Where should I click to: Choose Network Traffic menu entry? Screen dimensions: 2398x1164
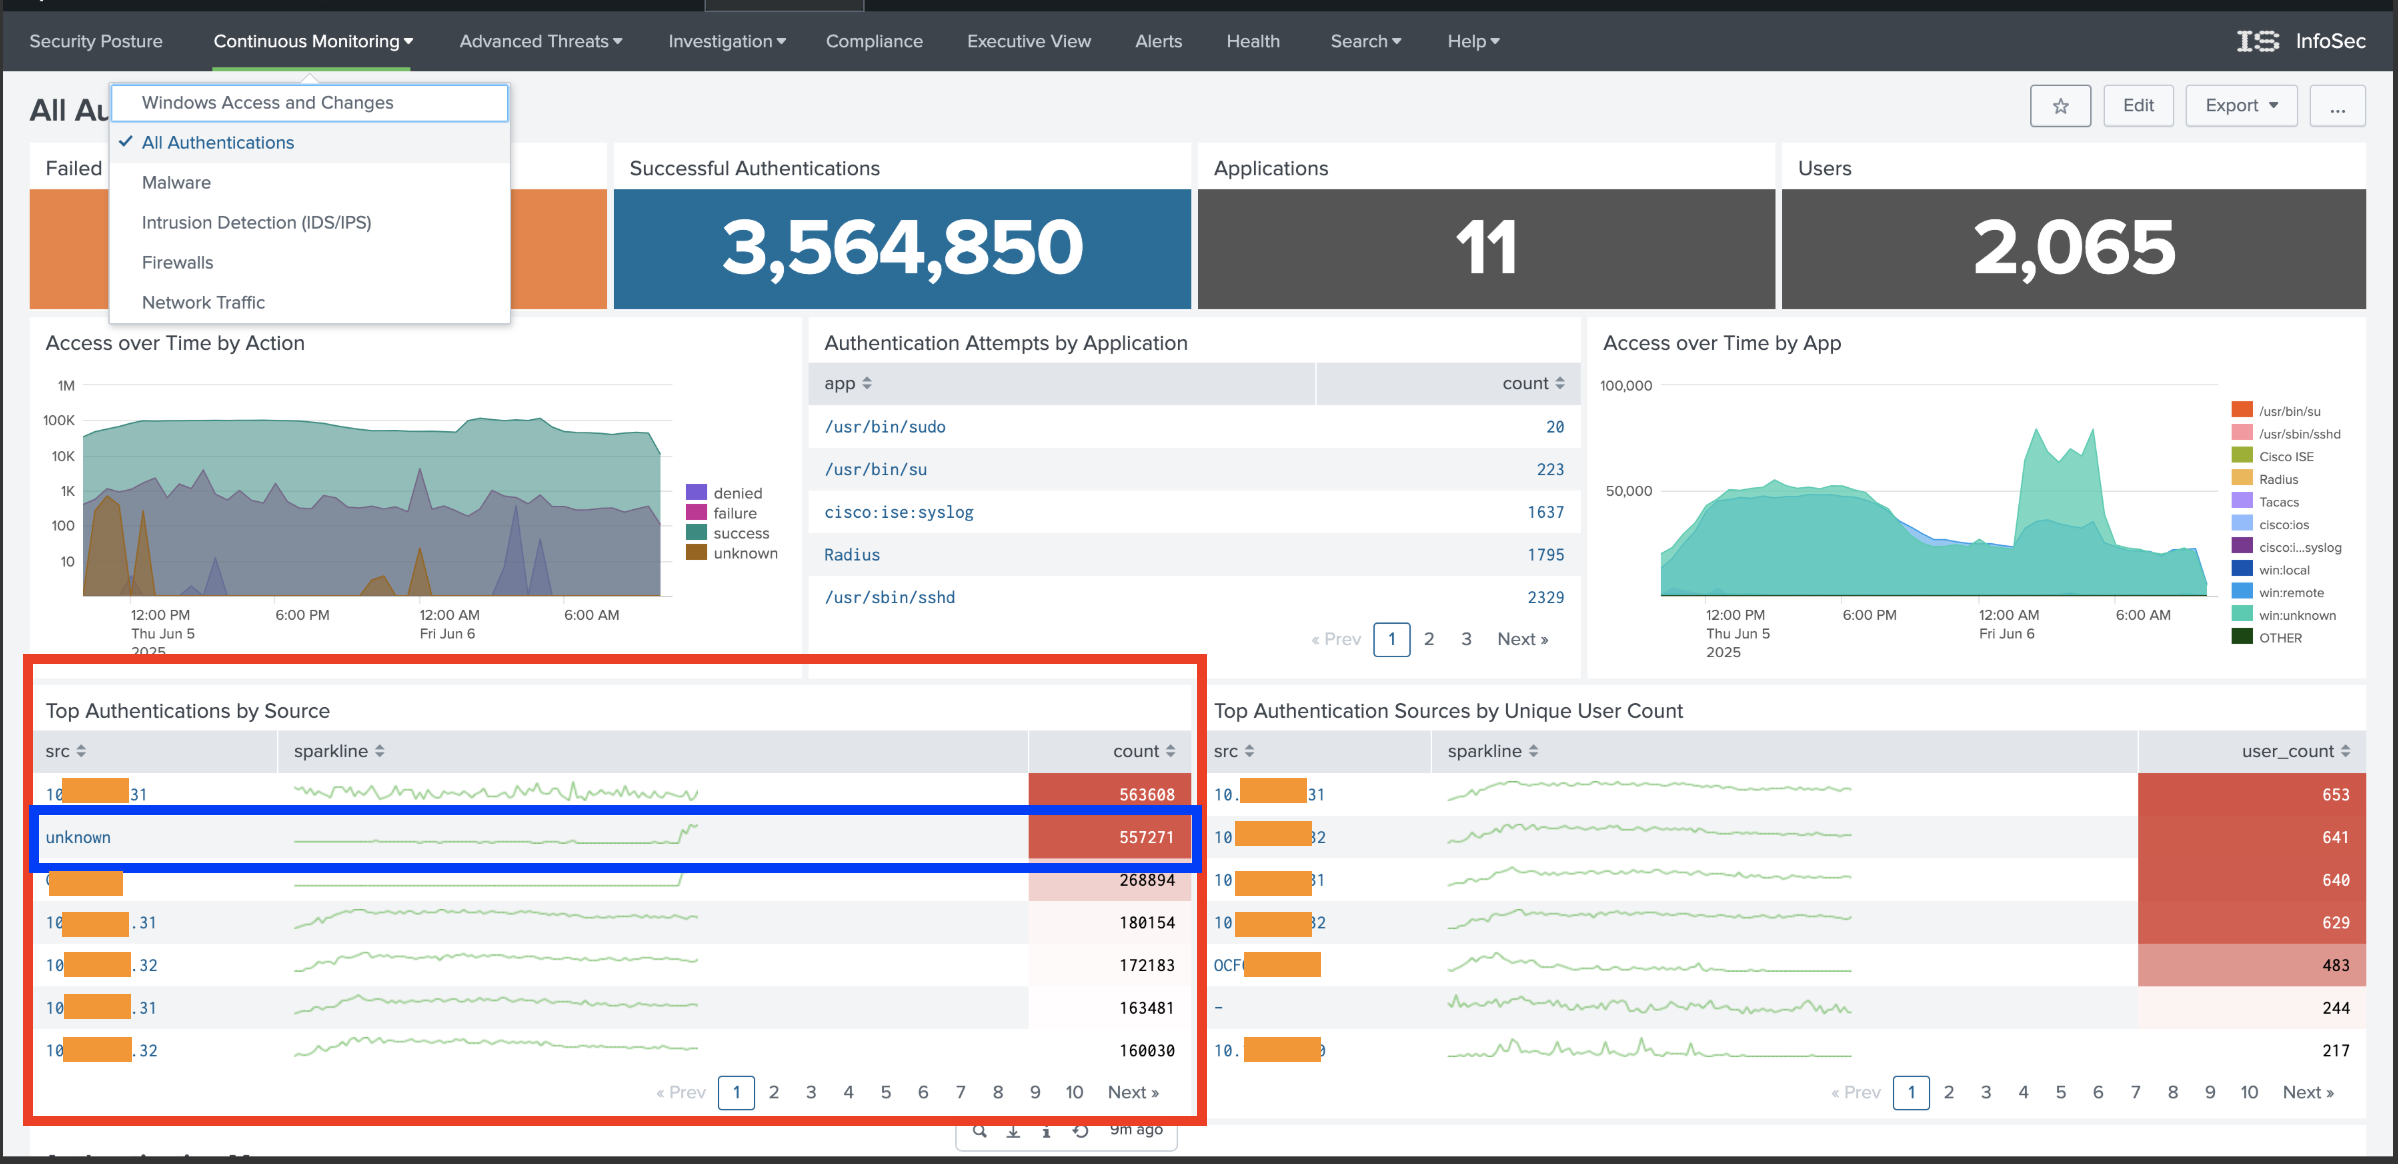pos(203,302)
